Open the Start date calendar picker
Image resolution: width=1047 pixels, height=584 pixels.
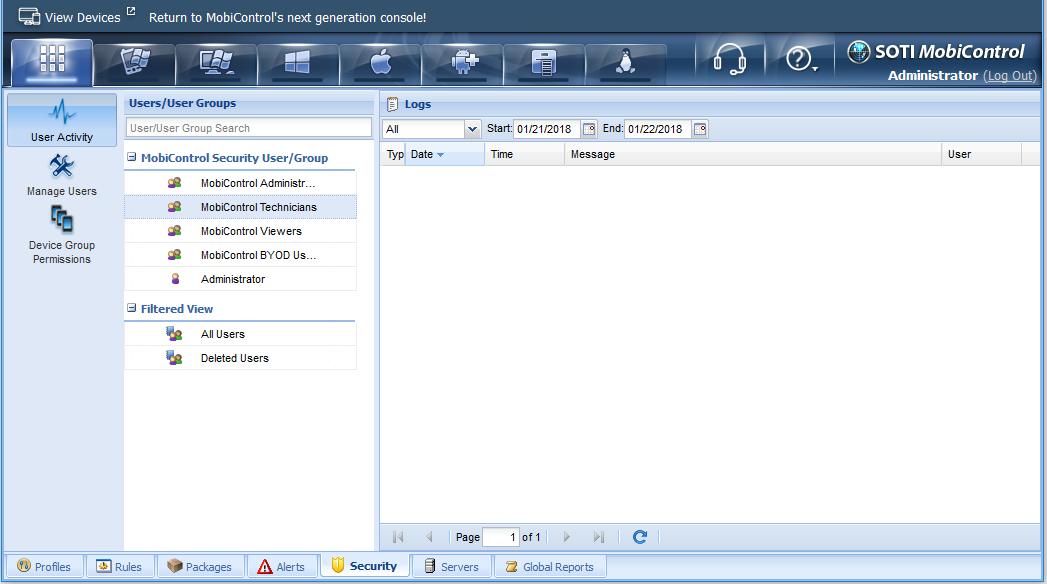pyautogui.click(x=589, y=129)
